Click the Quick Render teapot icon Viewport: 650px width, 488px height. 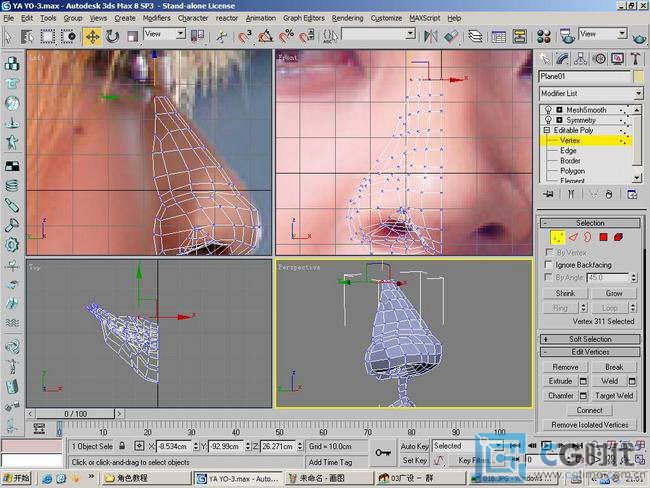[640, 38]
